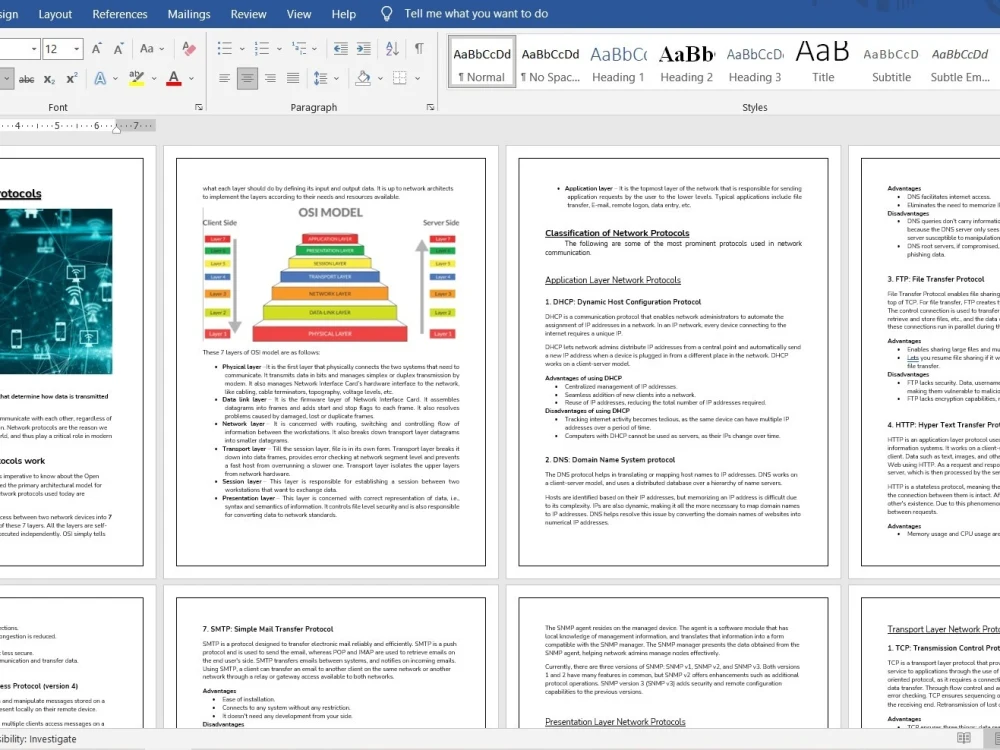1000x750 pixels.
Task: Increase paragraph indent
Action: (x=364, y=48)
